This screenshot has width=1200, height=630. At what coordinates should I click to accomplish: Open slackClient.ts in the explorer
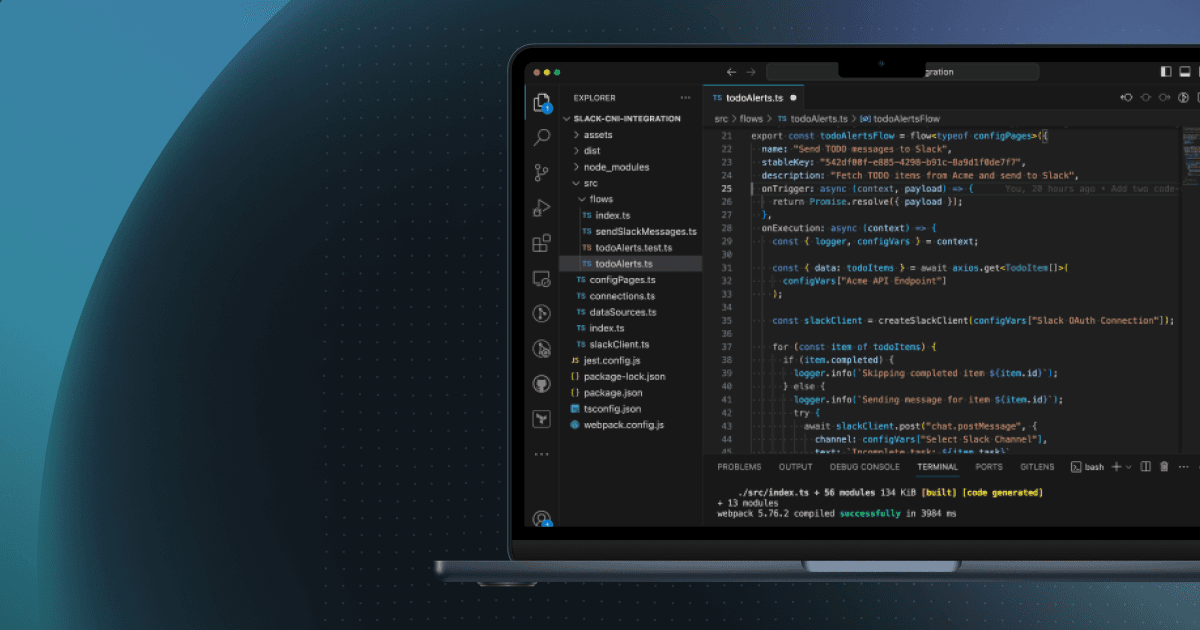(612, 344)
